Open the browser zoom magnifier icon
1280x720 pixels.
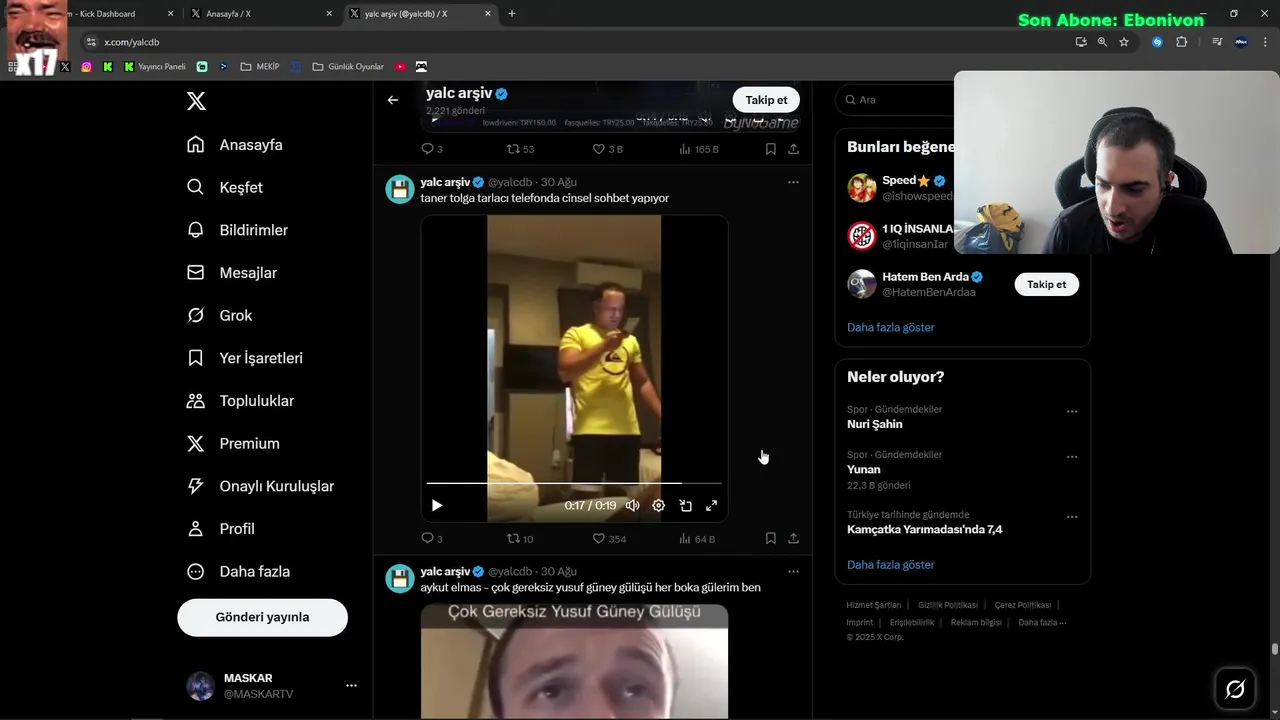tap(1102, 42)
